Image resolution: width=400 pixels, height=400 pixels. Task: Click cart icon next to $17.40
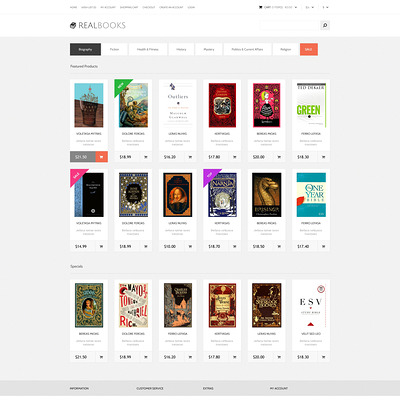[324, 246]
